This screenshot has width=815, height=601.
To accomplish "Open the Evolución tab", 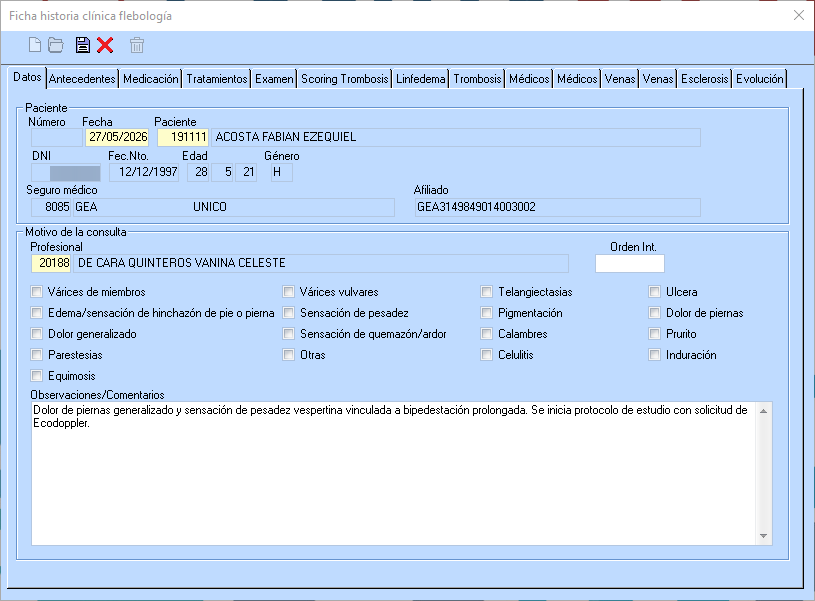I will [x=759, y=79].
